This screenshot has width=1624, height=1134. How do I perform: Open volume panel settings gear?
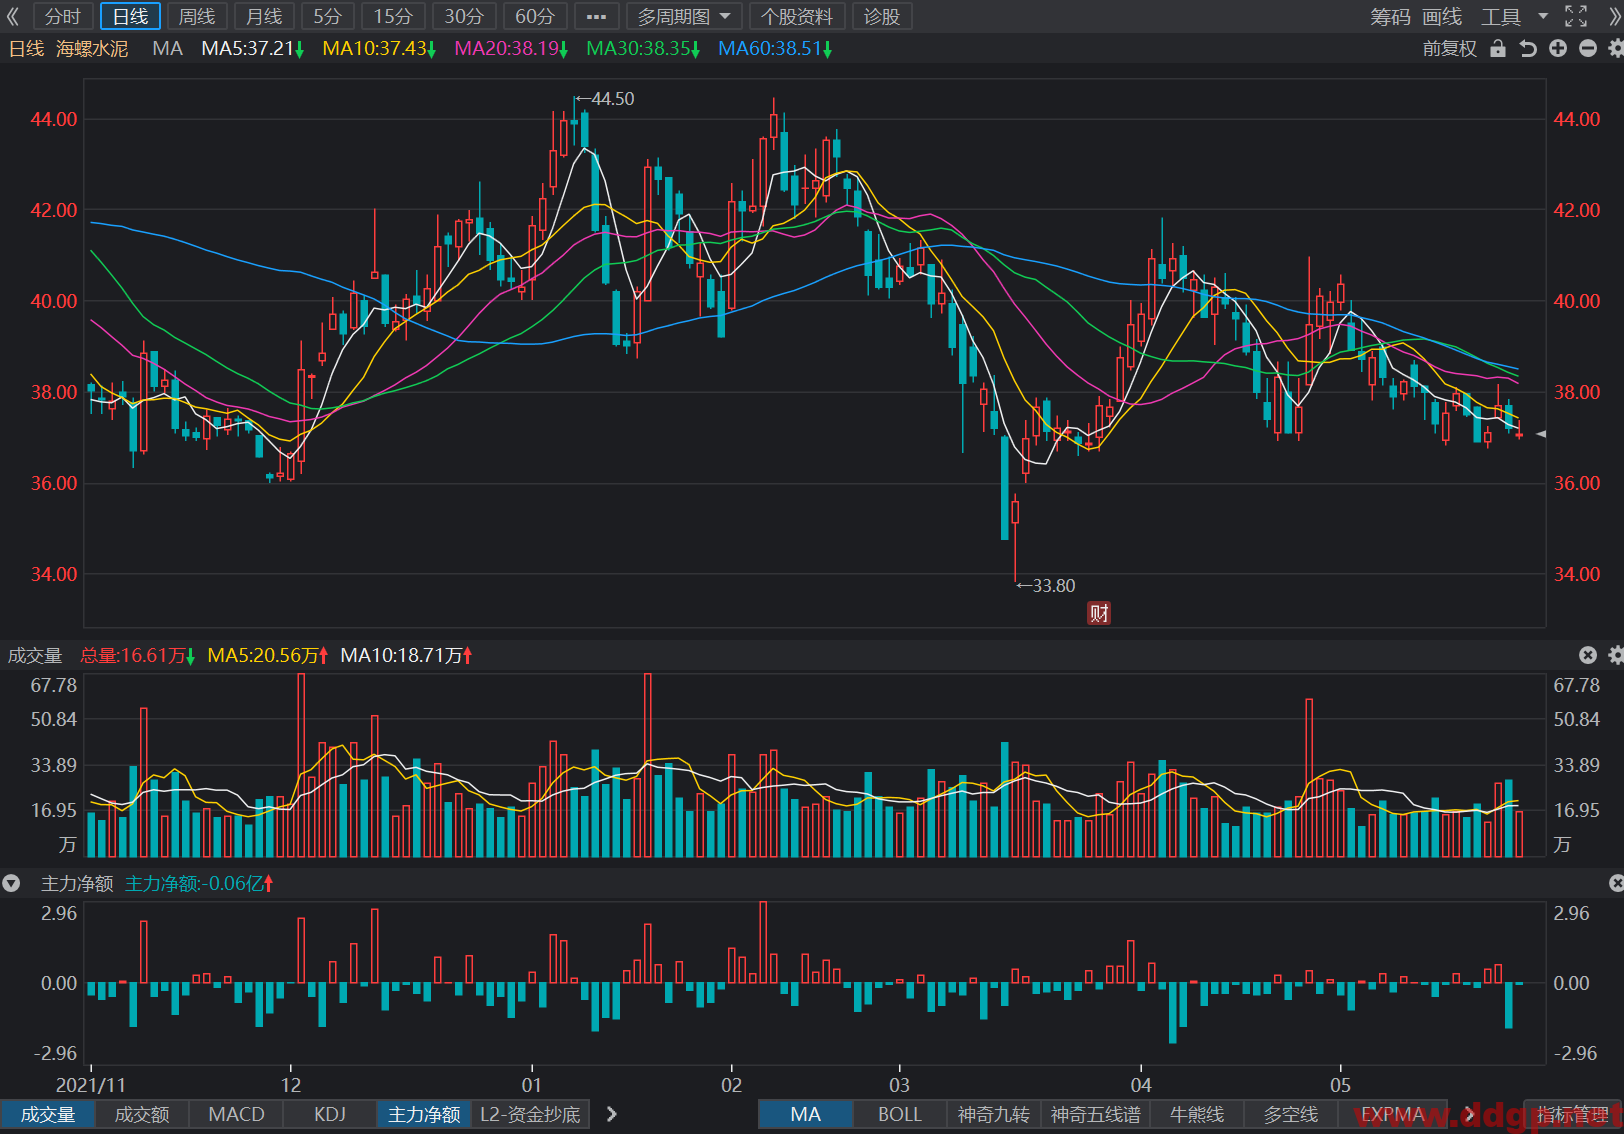tap(1615, 655)
